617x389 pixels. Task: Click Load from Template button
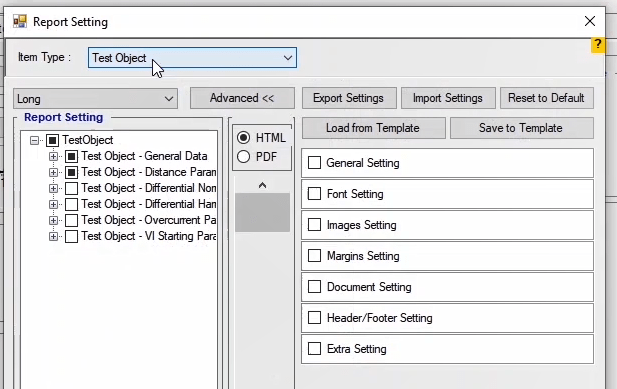(373, 128)
